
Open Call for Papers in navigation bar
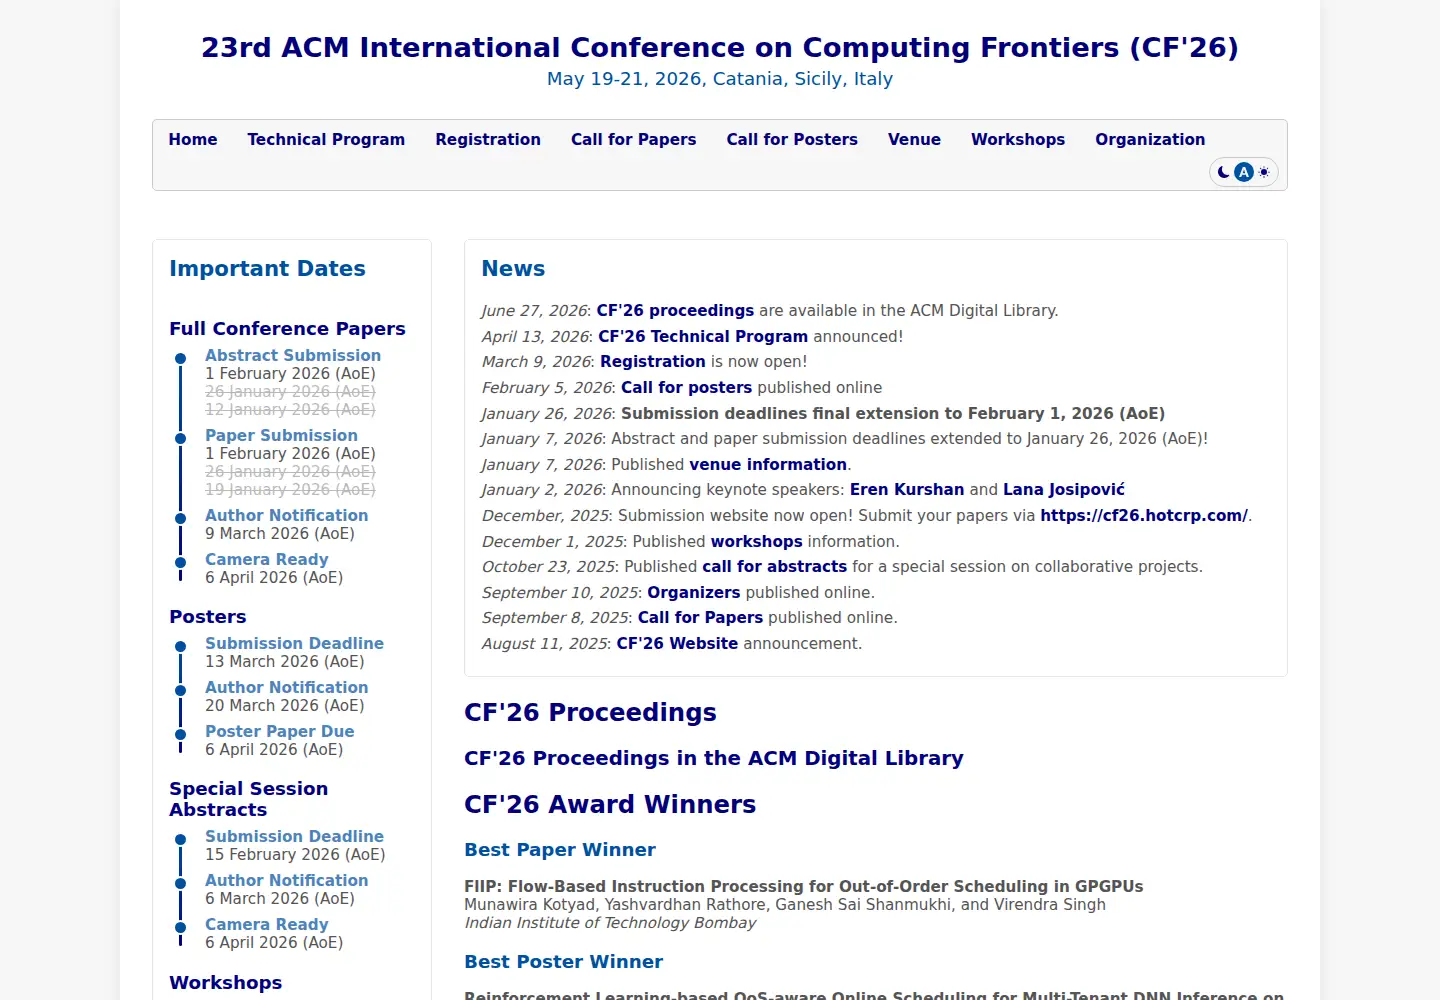coord(634,140)
